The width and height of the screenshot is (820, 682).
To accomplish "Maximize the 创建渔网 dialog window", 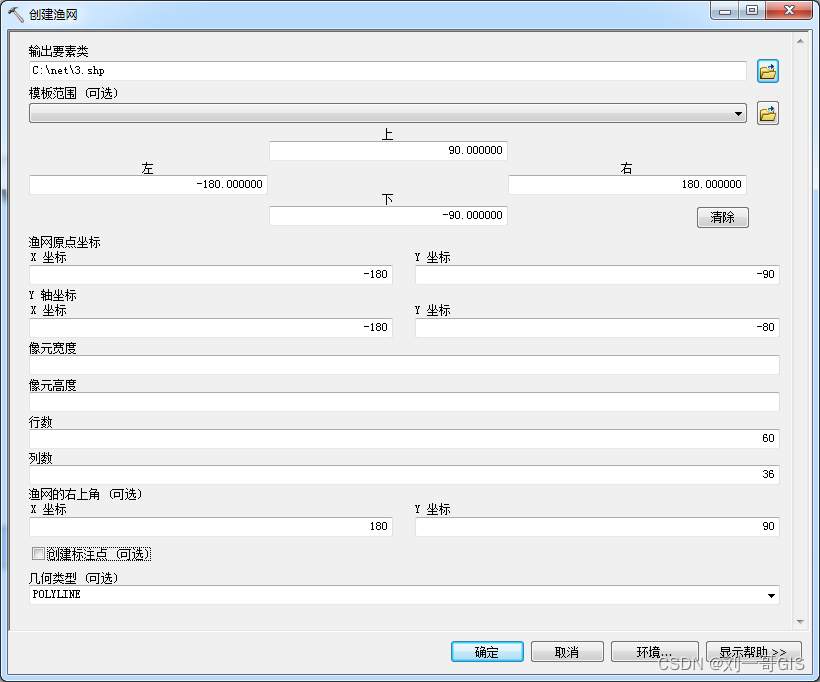I will click(752, 11).
